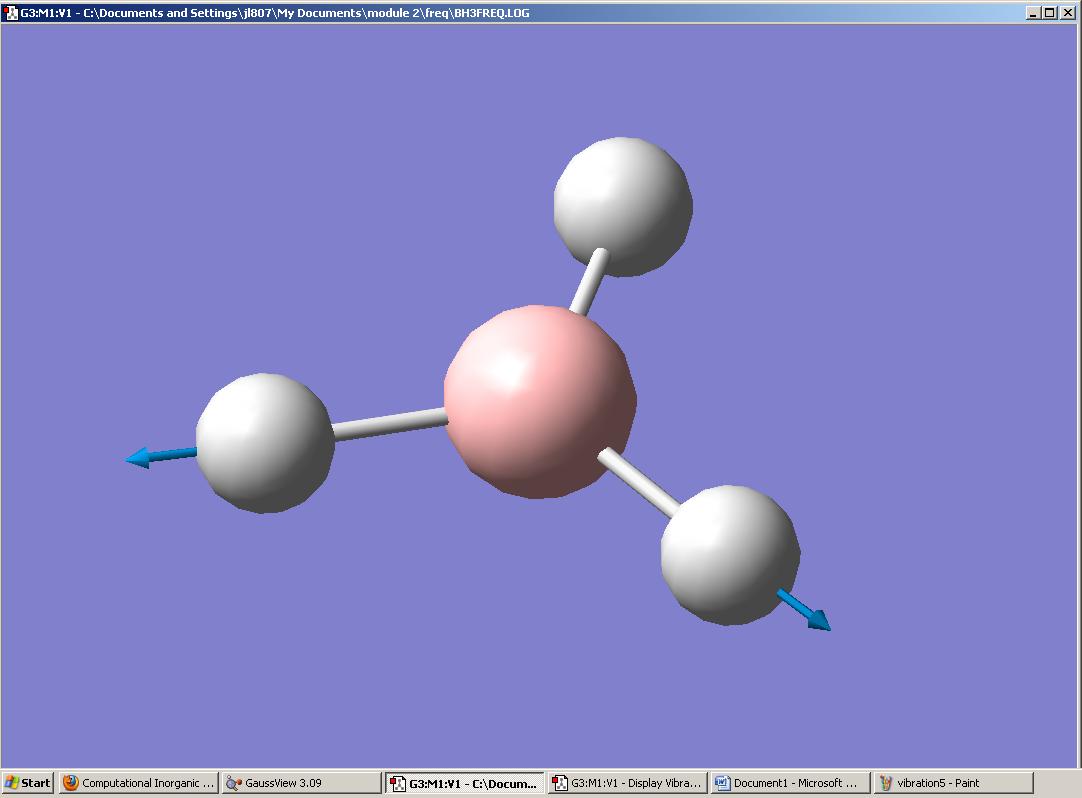Screen dimensions: 1082x798
Task: Click the Firefox icon in taskbar
Action: point(70,783)
